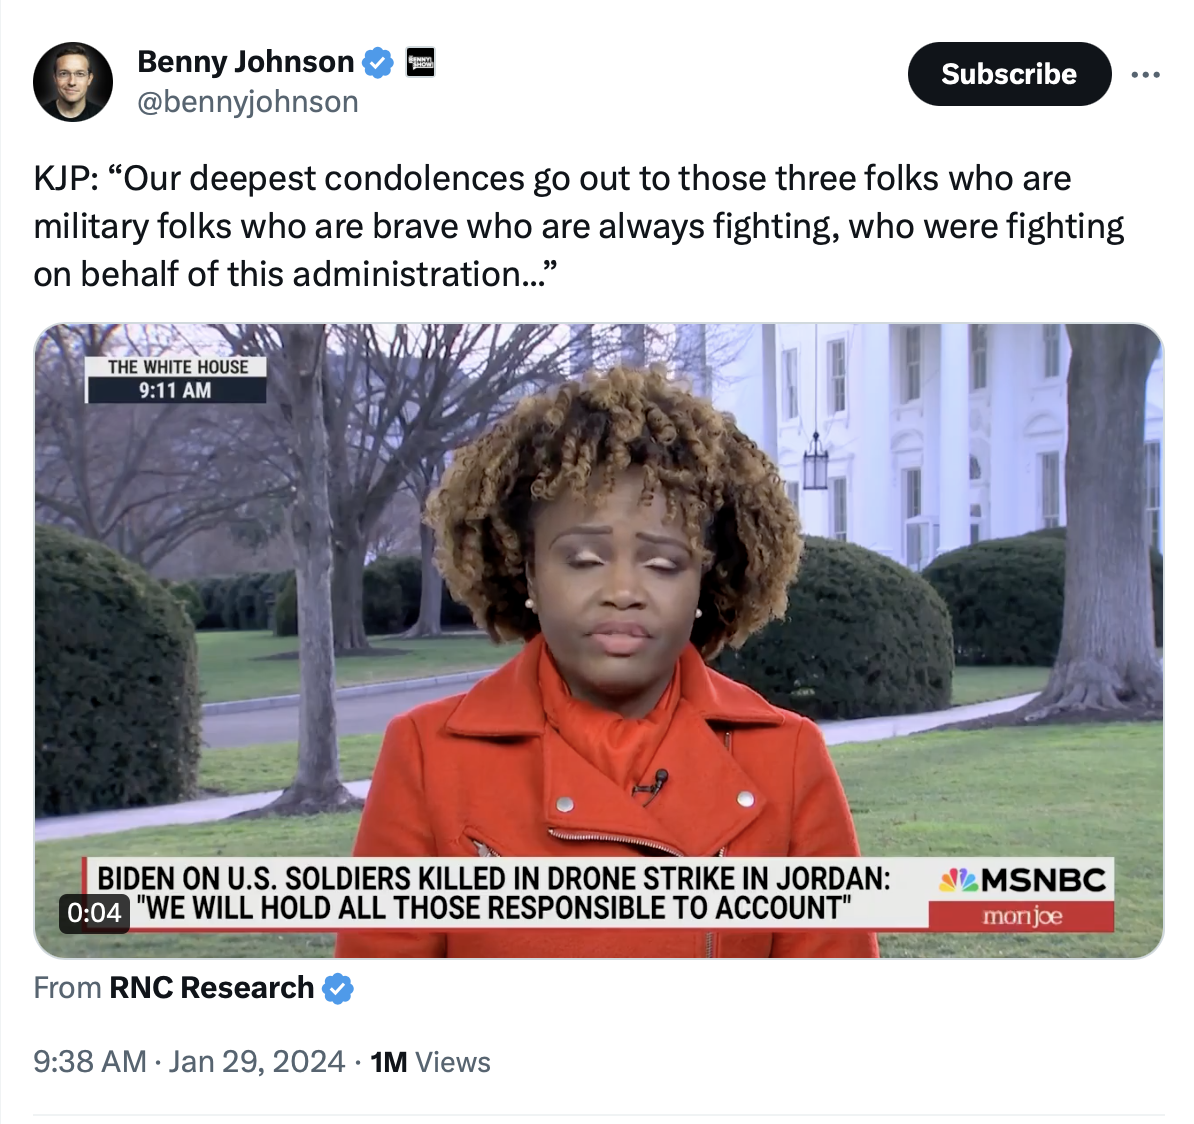
Task: Click the 1M Views count
Action: (430, 1062)
